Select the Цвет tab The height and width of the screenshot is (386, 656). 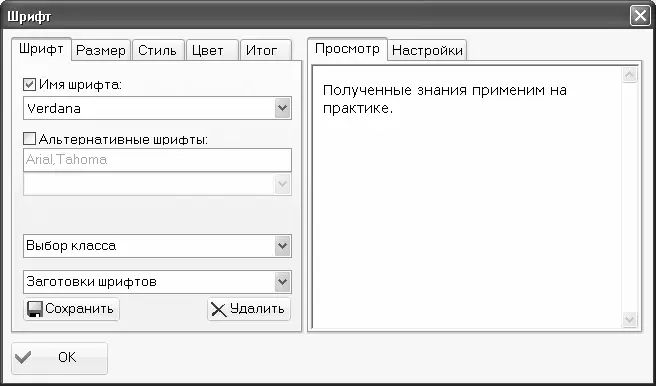(212, 51)
